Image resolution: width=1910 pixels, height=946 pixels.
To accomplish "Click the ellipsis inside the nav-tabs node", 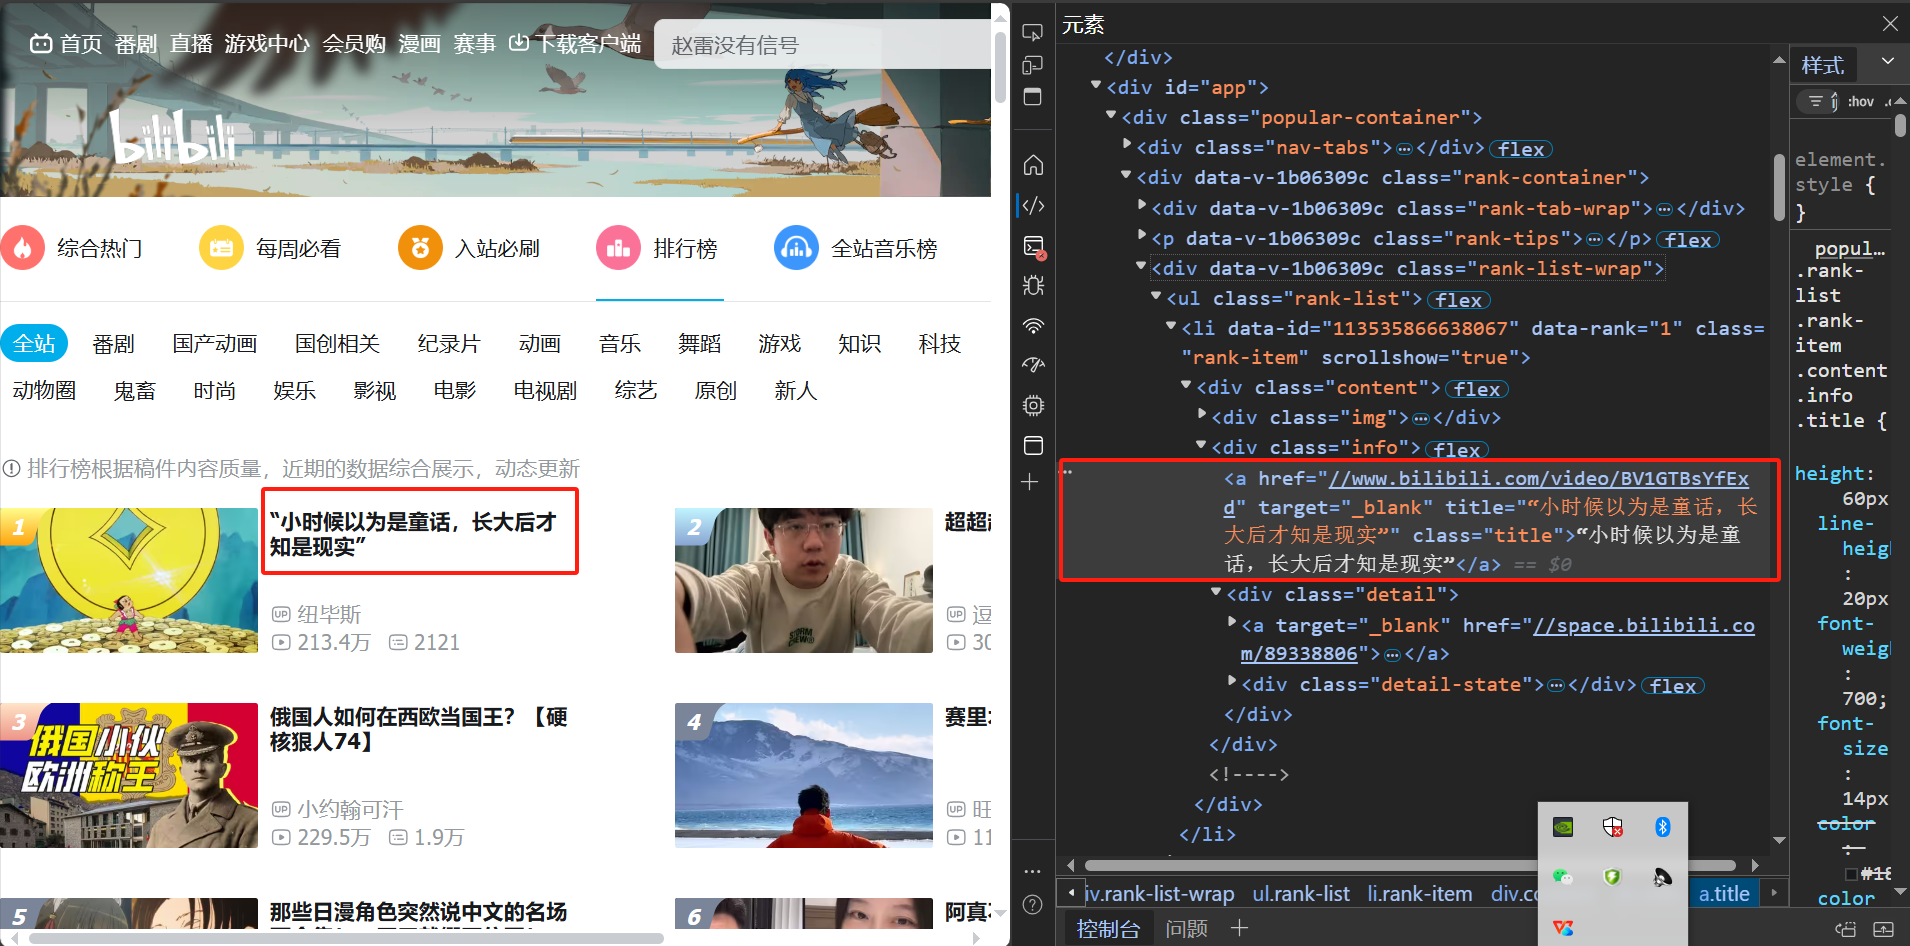I will (x=1404, y=148).
